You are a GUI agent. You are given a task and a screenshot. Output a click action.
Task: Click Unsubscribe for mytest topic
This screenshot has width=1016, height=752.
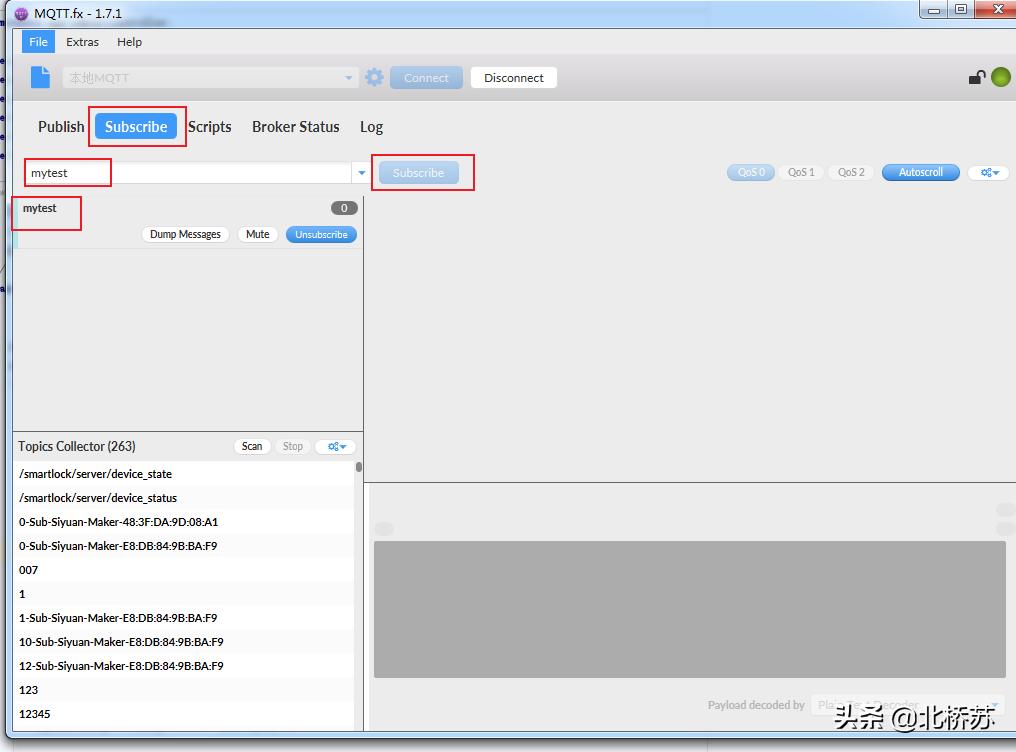[321, 234]
